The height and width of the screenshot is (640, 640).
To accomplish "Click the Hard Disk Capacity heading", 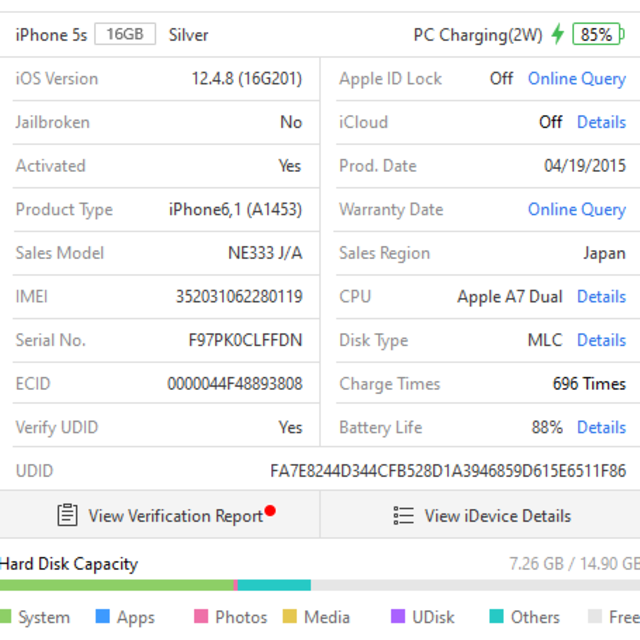I will (69, 564).
